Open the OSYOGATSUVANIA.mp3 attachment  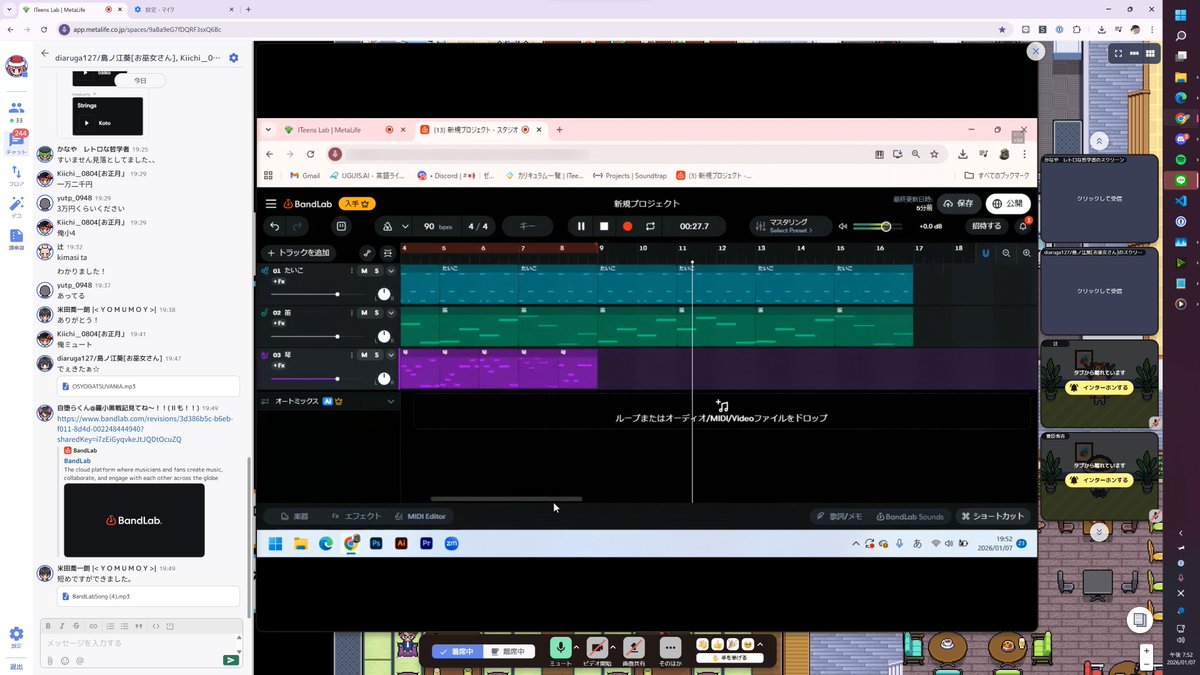tap(148, 386)
